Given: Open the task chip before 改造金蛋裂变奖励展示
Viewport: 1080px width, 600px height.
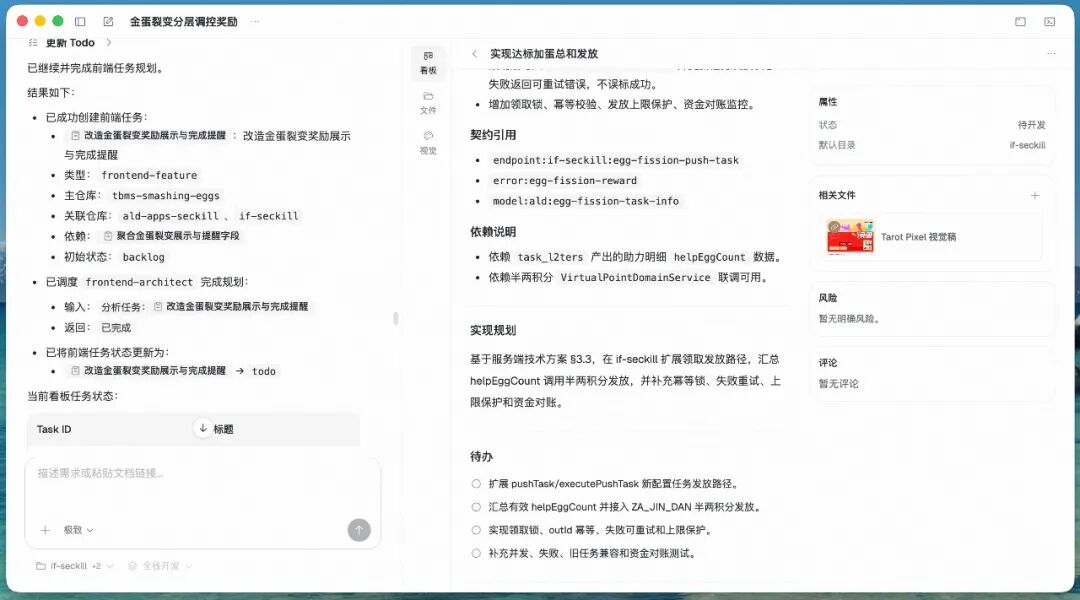Looking at the screenshot, I should tap(148, 136).
